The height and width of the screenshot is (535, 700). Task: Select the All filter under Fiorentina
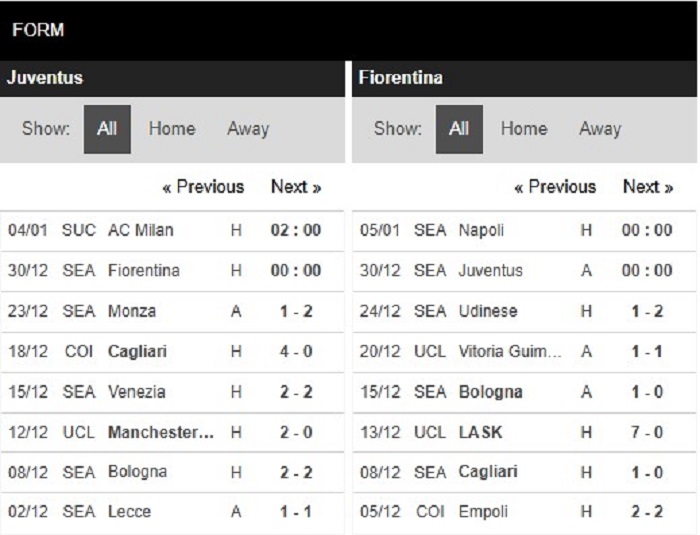coord(459,129)
